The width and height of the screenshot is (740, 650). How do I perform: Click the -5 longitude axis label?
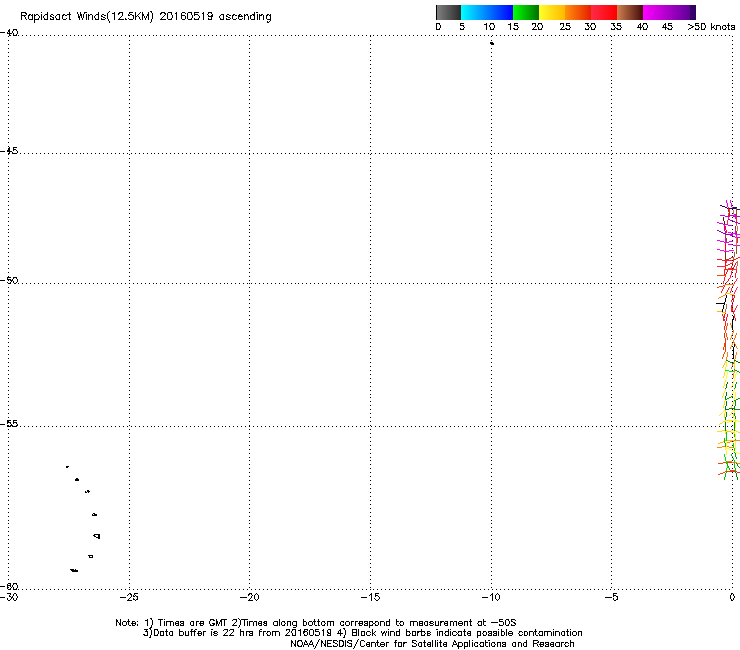tap(611, 597)
